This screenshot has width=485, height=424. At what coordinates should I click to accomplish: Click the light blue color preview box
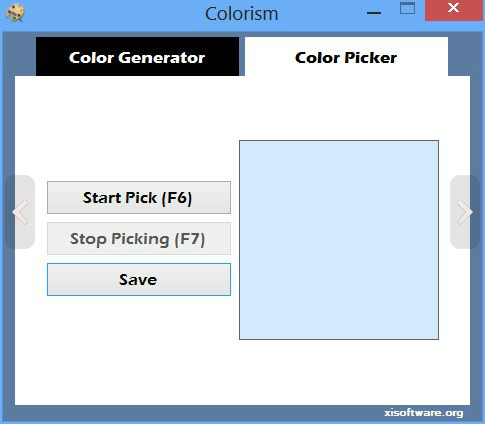[339, 240]
